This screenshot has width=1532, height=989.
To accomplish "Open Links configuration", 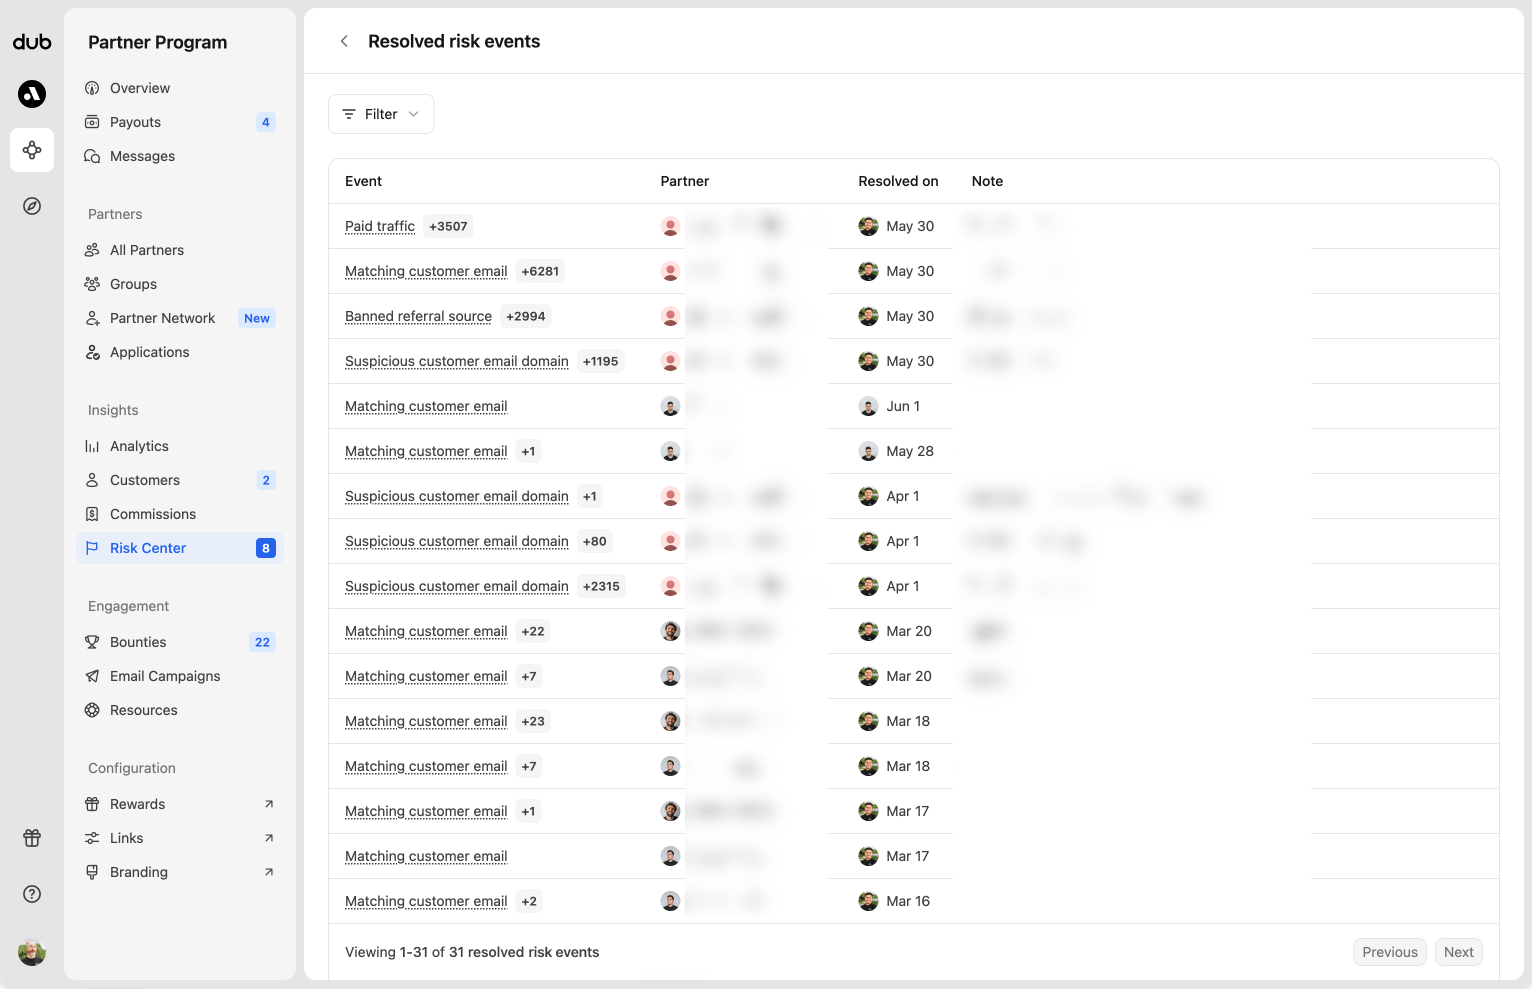I will point(180,838).
